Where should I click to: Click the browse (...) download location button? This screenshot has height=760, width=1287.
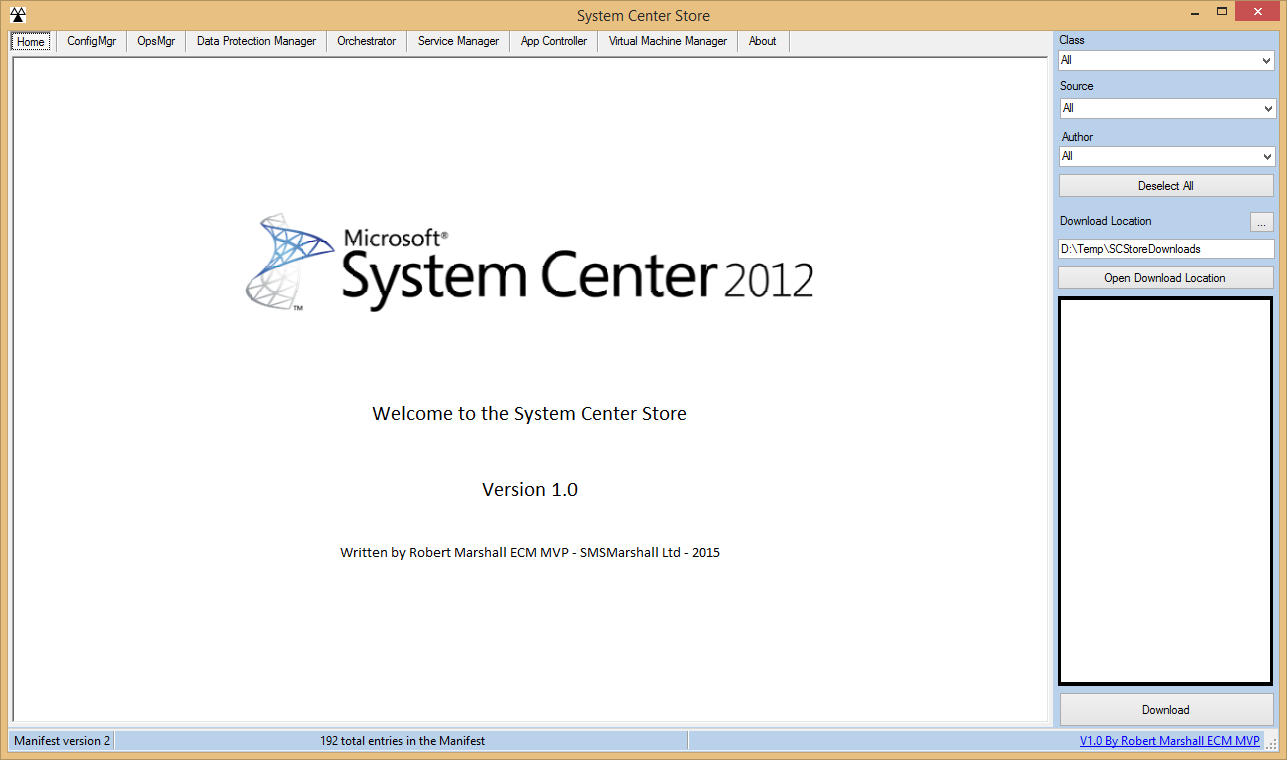(x=1261, y=222)
